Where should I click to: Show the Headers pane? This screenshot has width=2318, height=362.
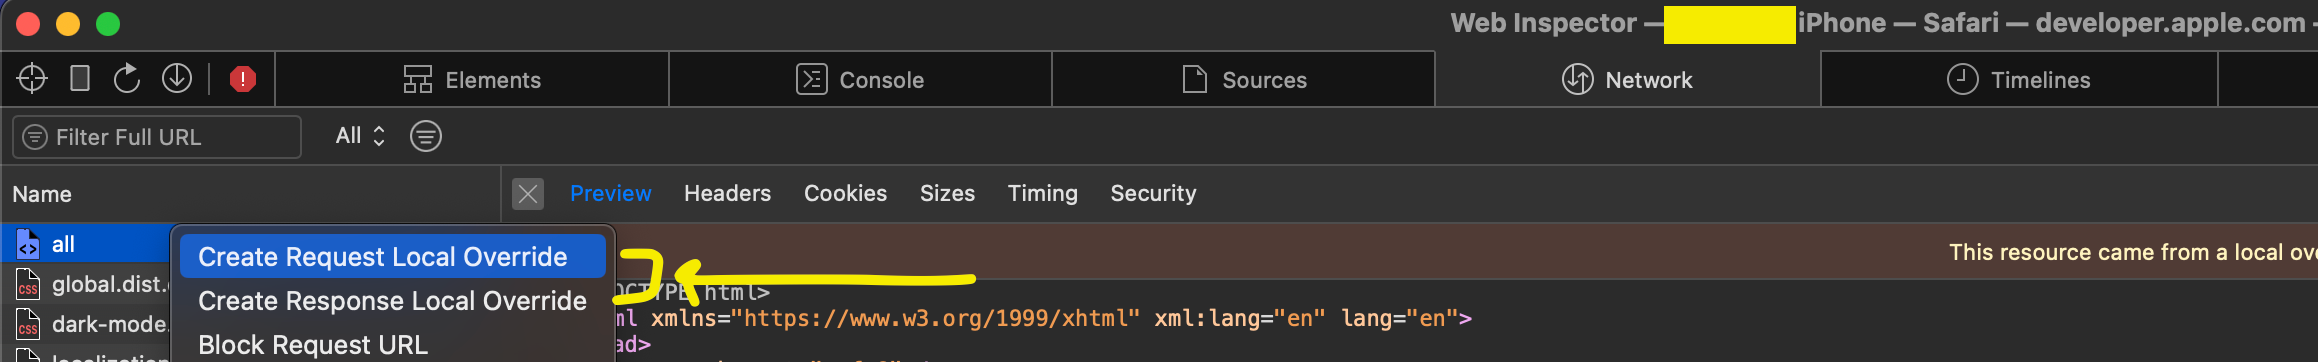(x=727, y=193)
